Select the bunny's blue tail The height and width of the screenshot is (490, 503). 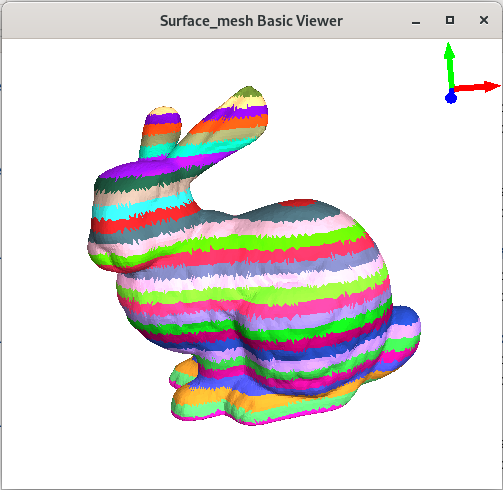[x=405, y=317]
